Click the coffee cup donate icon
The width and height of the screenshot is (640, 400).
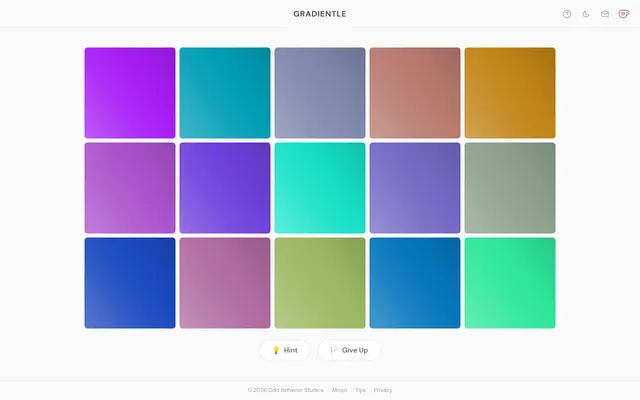(x=624, y=14)
